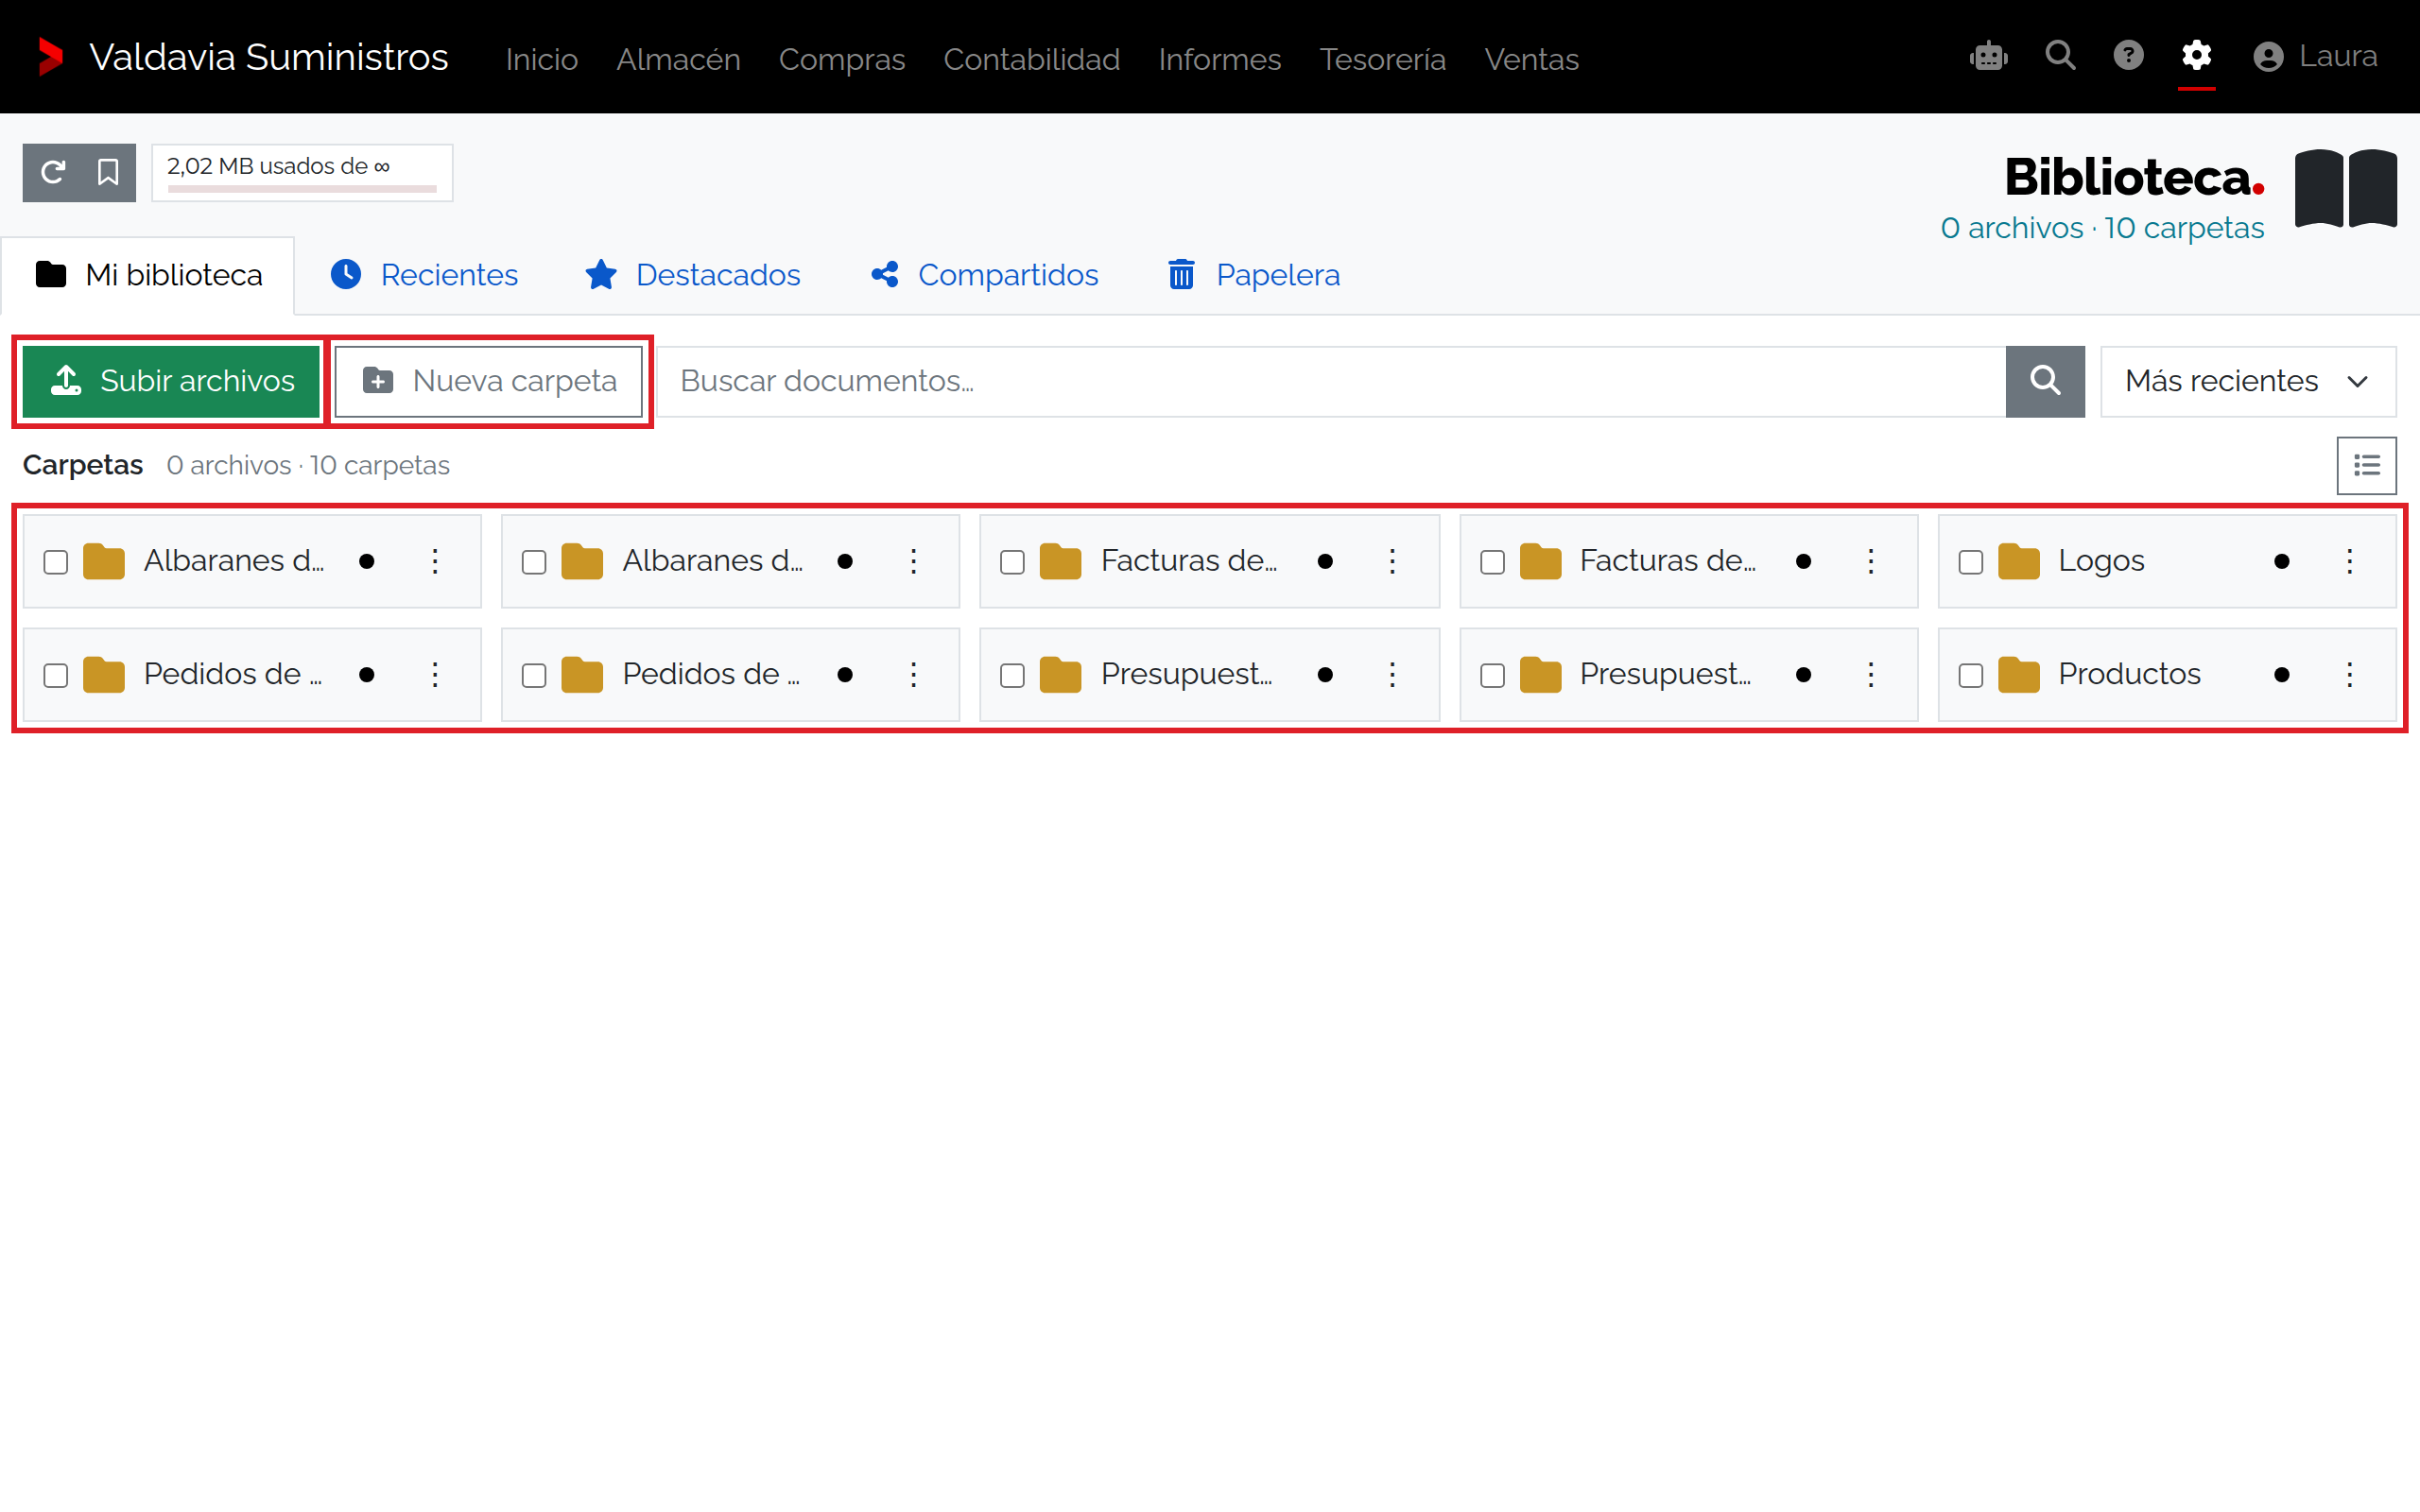Create folder with Nueva carpeta button
The width and height of the screenshot is (2420, 1512).
tap(489, 381)
